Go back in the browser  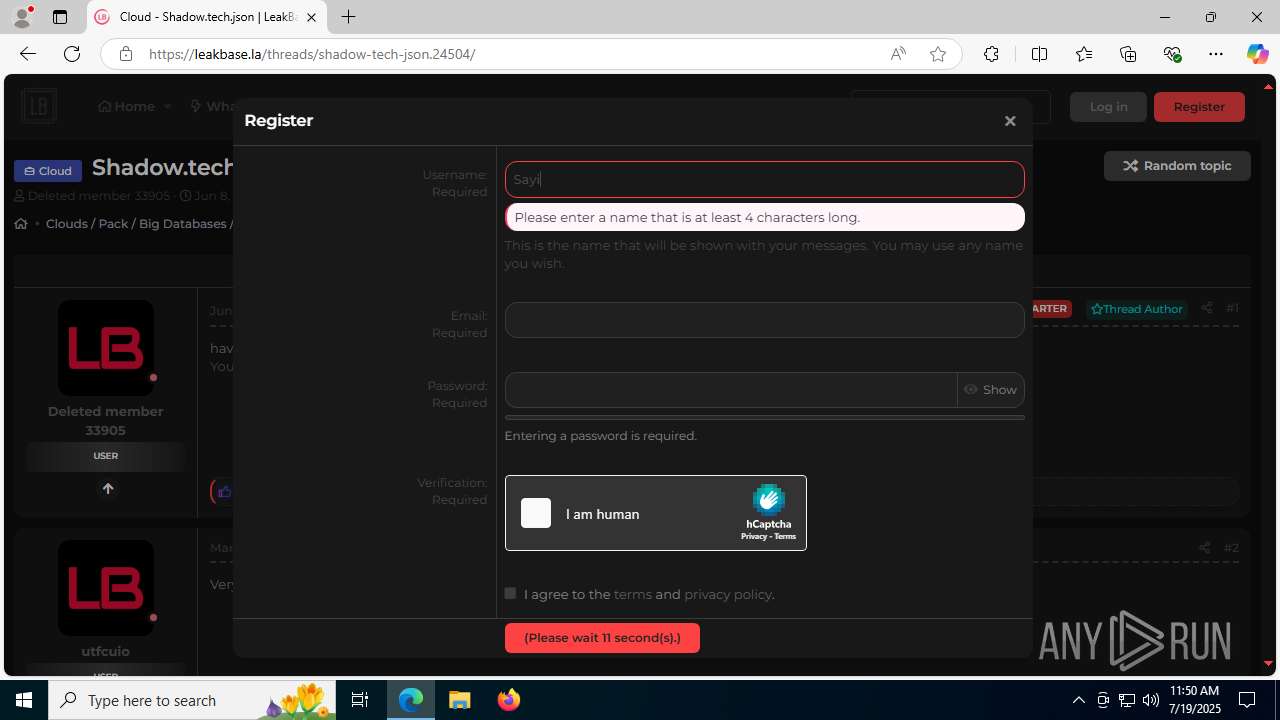(x=27, y=54)
